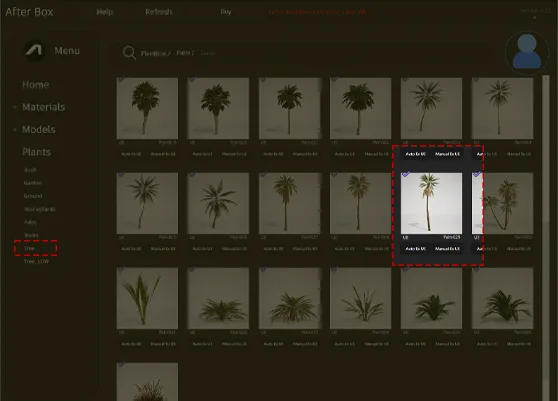558x401 pixels.
Task: Select the Tree category in the sidebar
Action: point(29,248)
